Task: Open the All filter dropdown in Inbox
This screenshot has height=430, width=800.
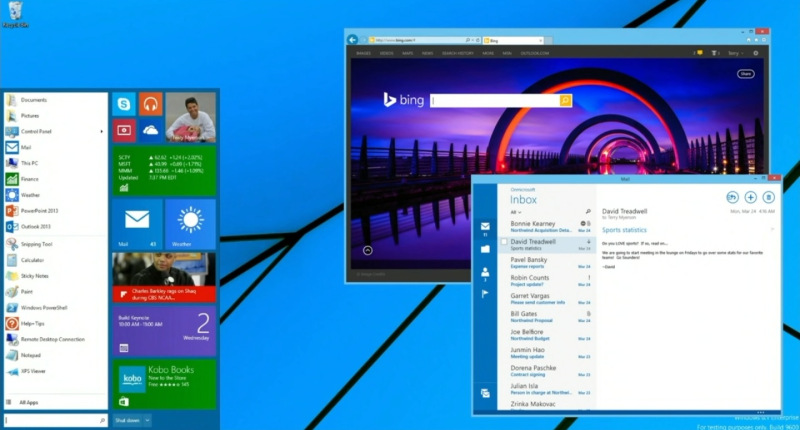Action: tap(516, 212)
